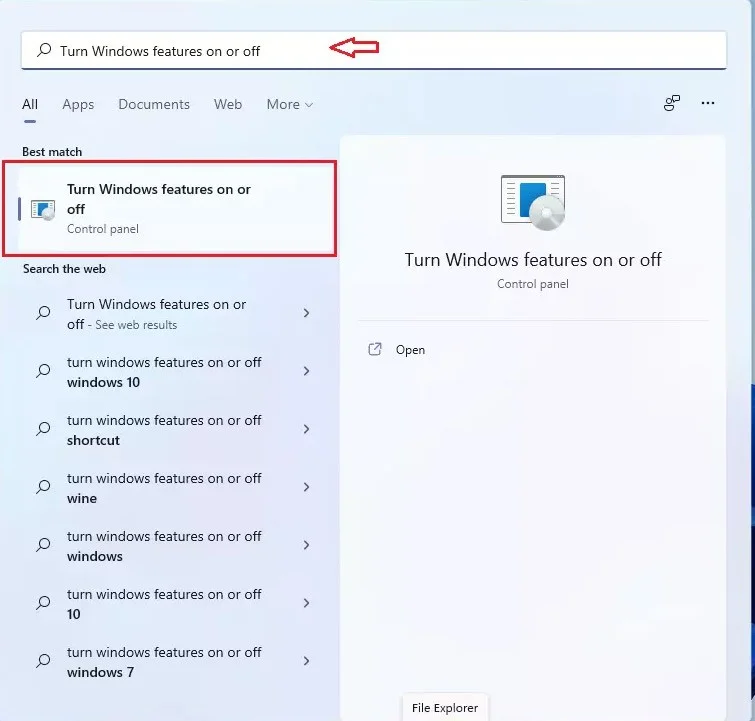This screenshot has height=721, width=755.
Task: Expand chevron for 'wine' web suggestion
Action: pos(306,487)
